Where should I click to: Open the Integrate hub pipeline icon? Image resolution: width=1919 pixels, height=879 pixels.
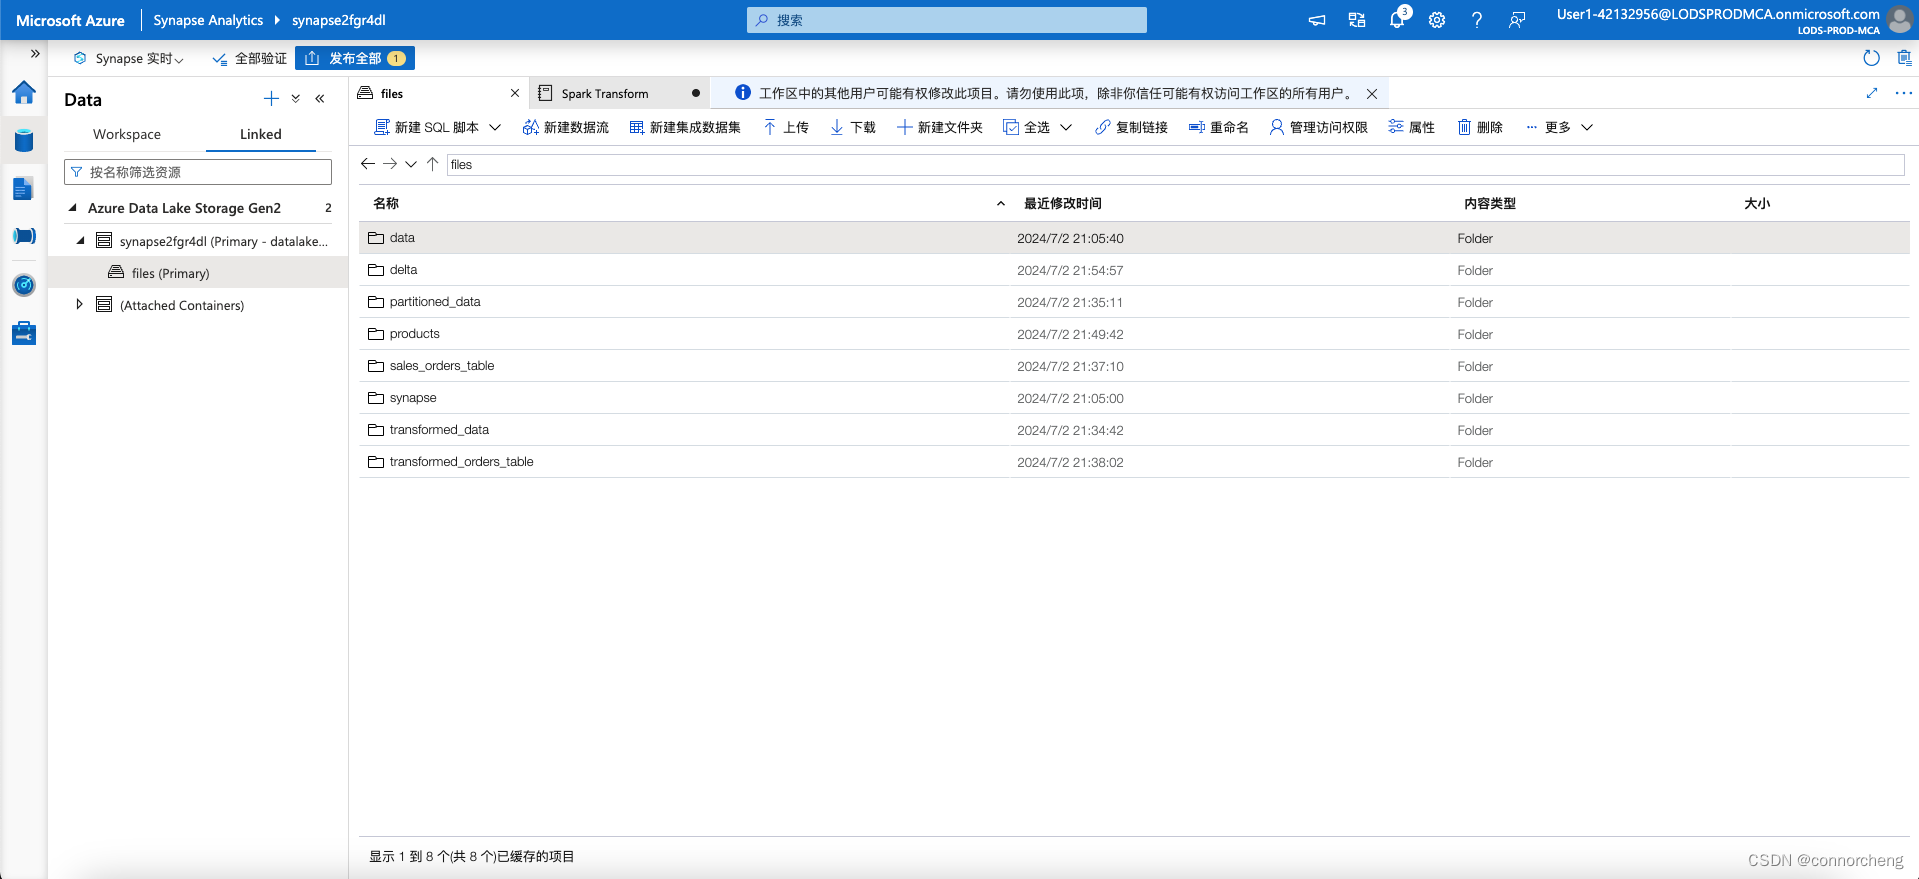coord(24,236)
